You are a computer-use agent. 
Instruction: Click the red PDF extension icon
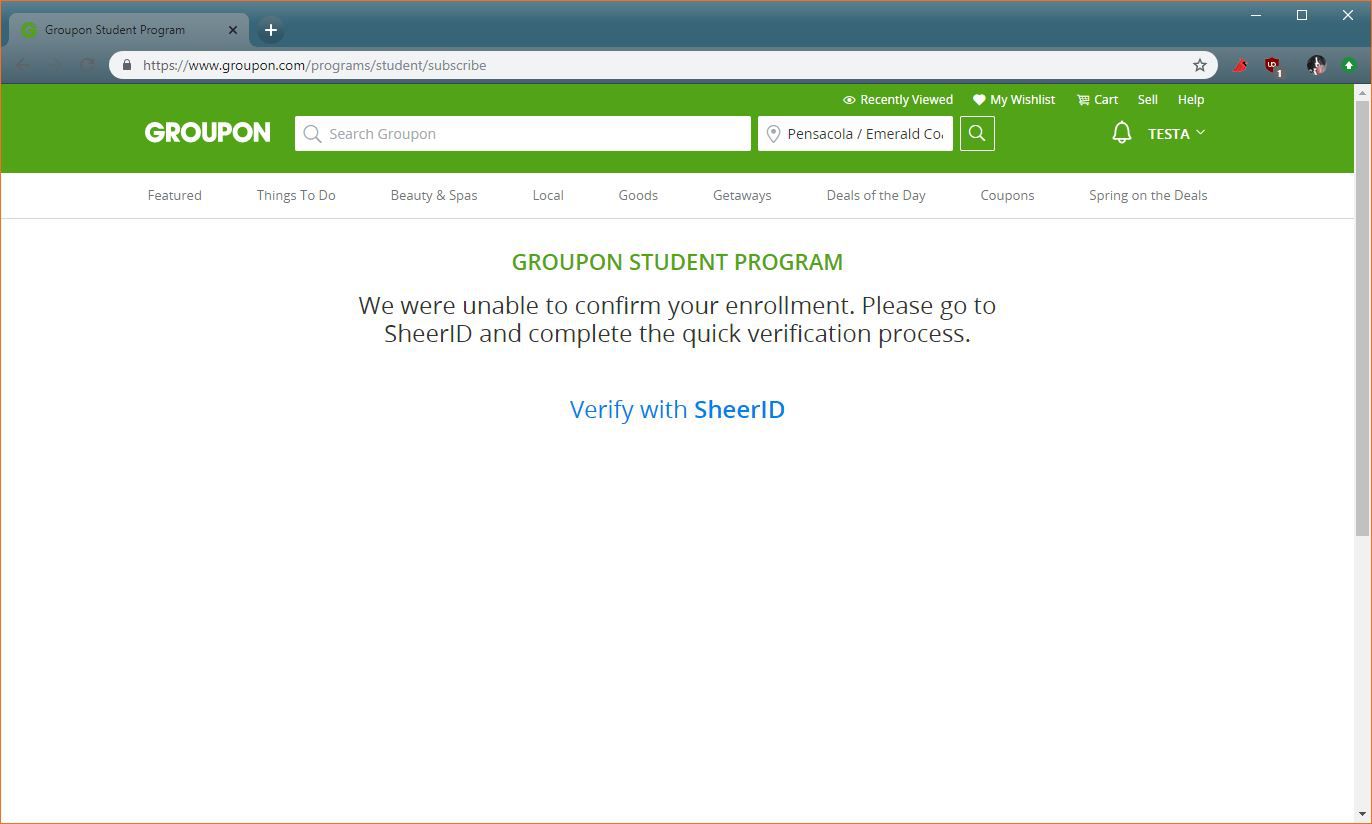pyautogui.click(x=1240, y=65)
